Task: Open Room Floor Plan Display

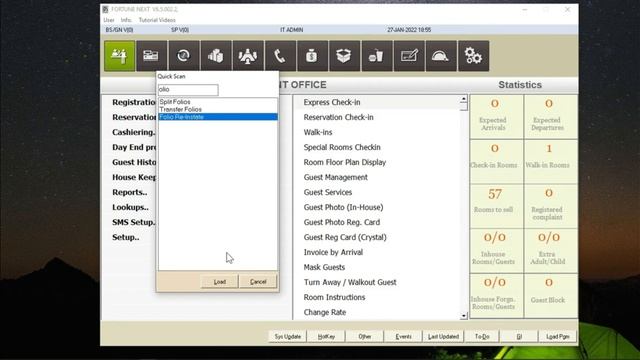Action: click(345, 162)
